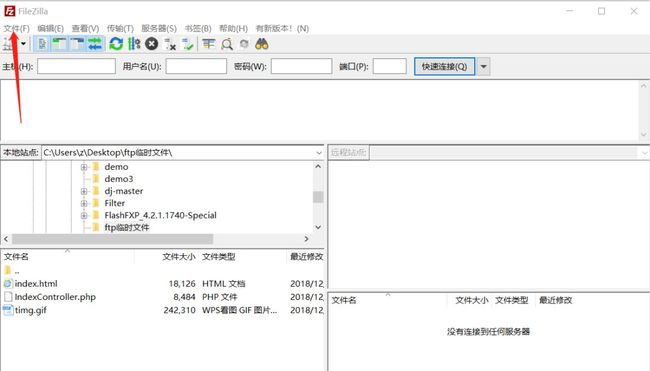Open the 本地站点 path dropdown
Image resolution: width=650 pixels, height=371 pixels.
[319, 153]
